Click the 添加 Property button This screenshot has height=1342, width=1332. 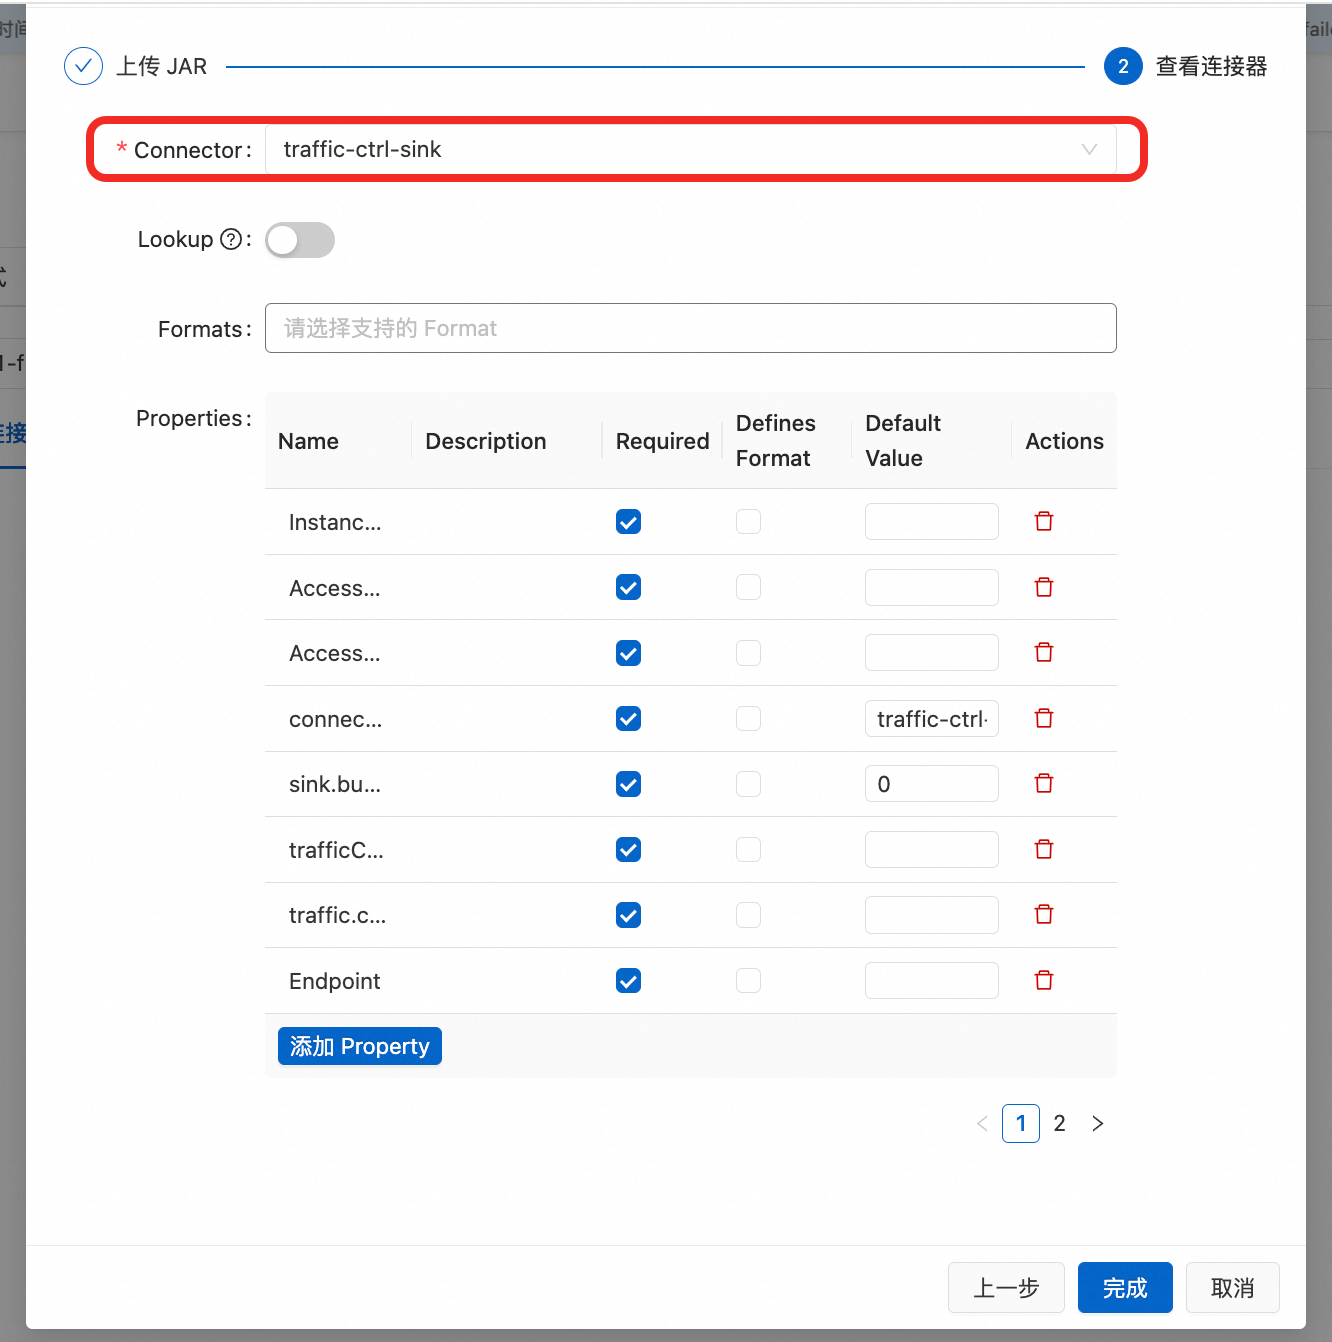pyautogui.click(x=360, y=1046)
